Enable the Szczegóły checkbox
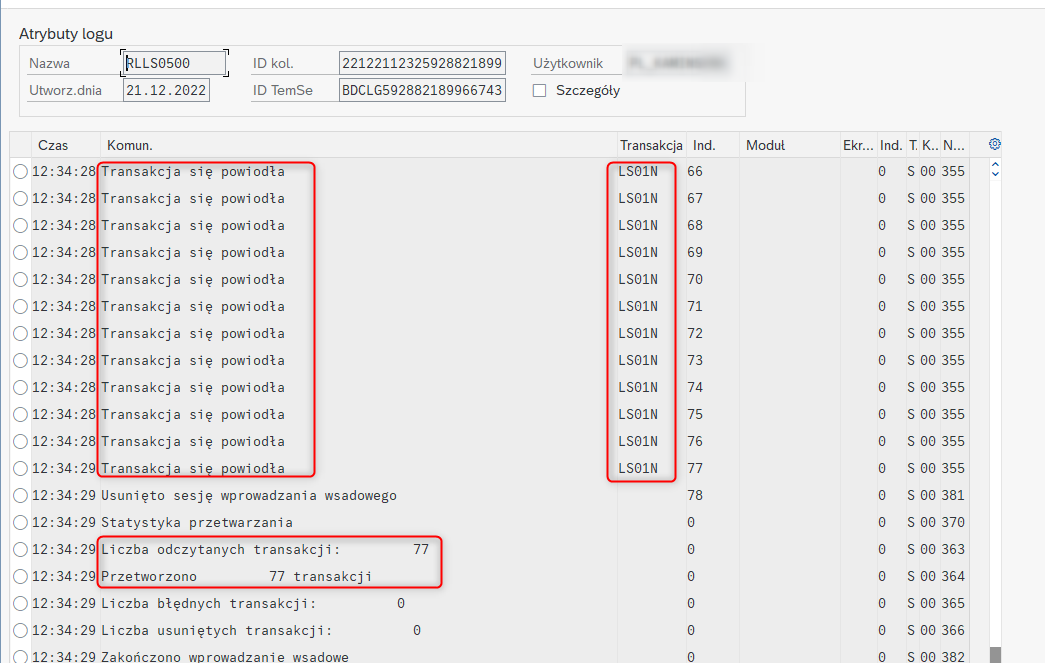Screen dimensions: 1045x663 click(540, 90)
